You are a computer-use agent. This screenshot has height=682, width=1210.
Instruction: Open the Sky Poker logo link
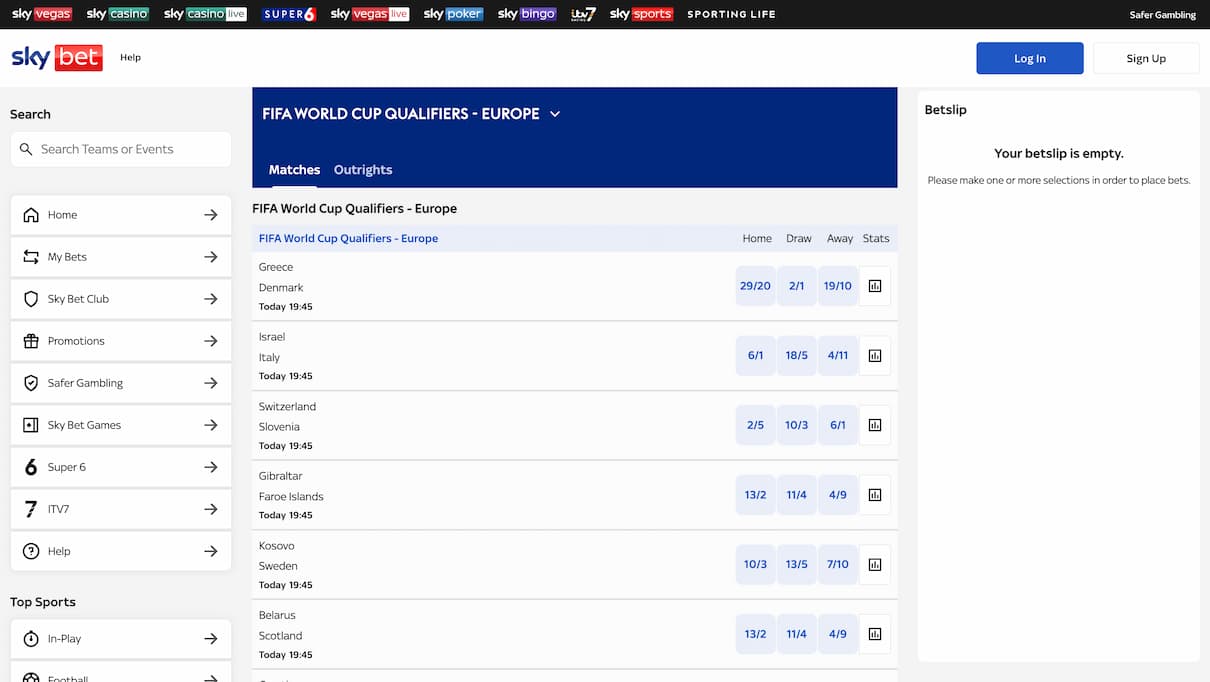pyautogui.click(x=454, y=14)
